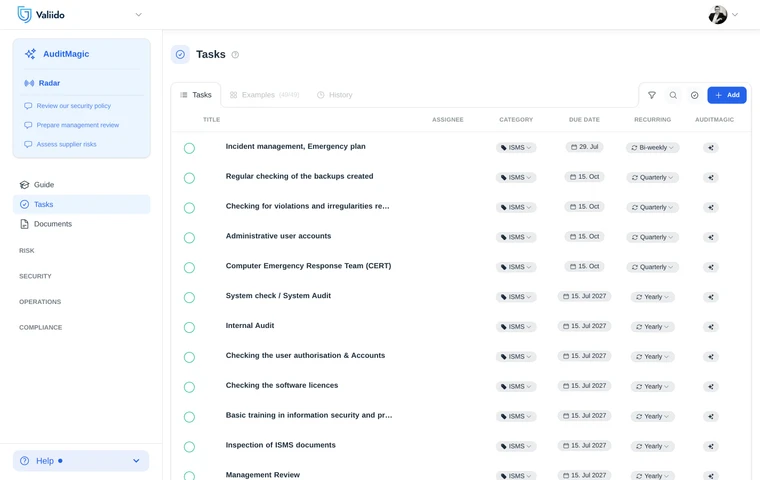Open 15. Jul 2027 due date for Internal Audit

pyautogui.click(x=584, y=326)
